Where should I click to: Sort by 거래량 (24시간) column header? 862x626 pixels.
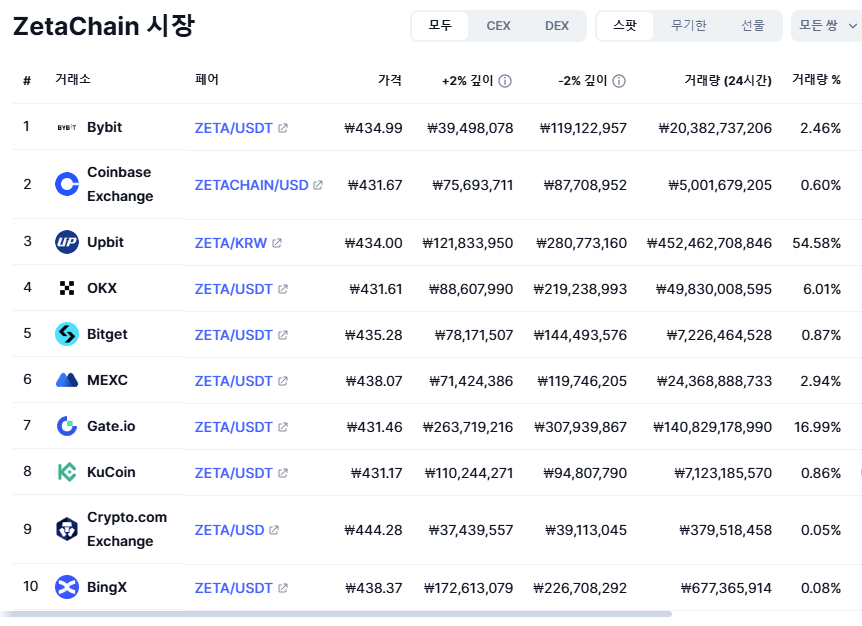(x=728, y=81)
